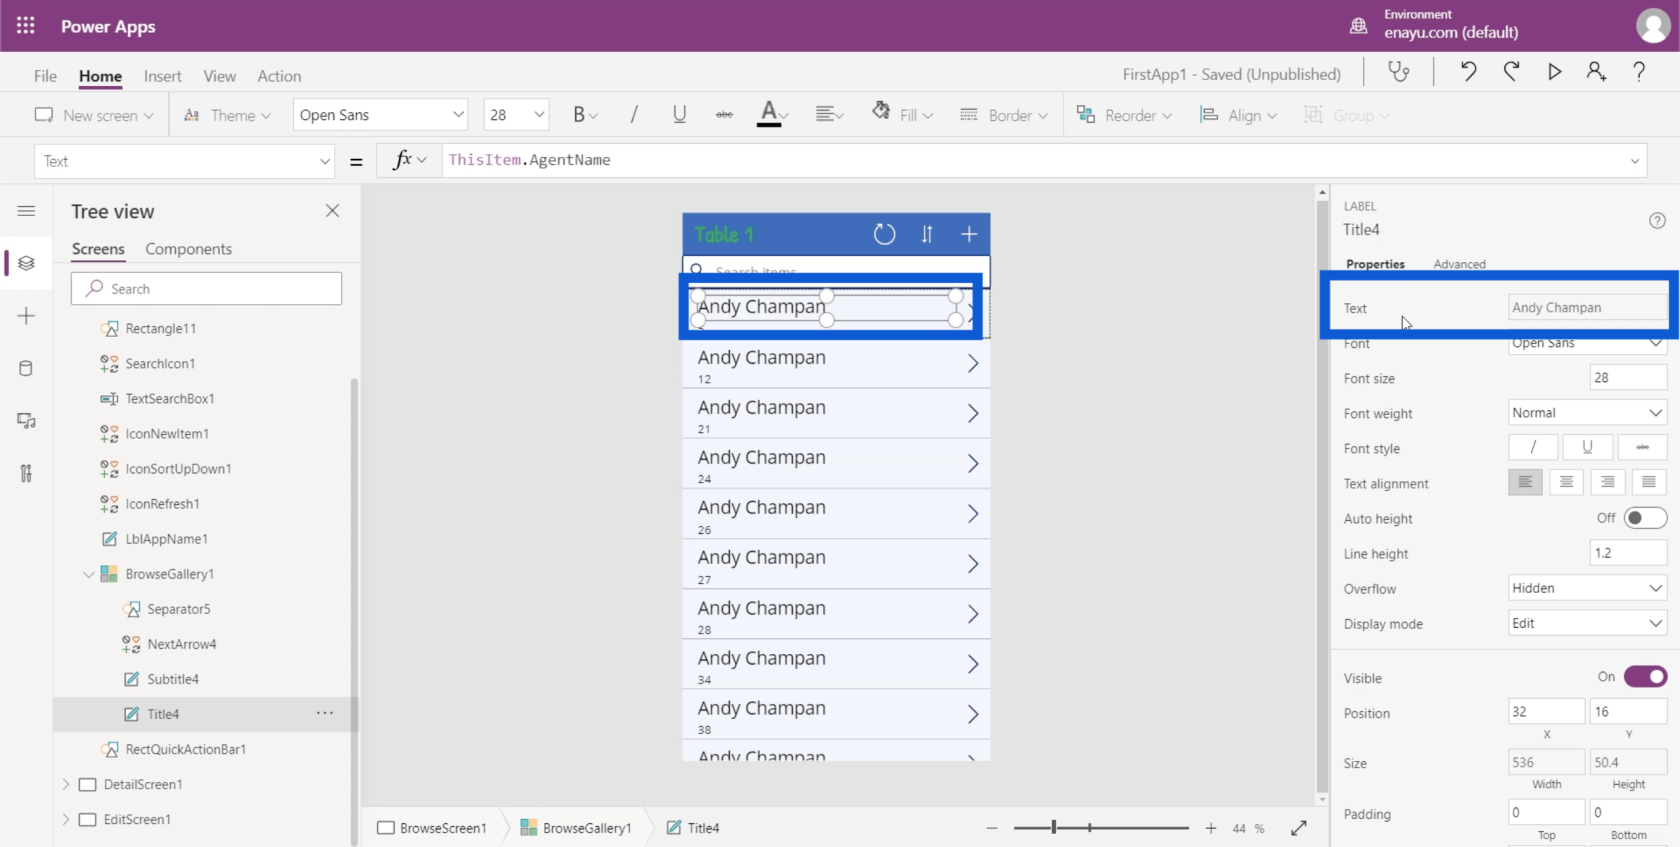The height and width of the screenshot is (847, 1680).
Task: Open Tree view layers icon
Action: point(26,263)
